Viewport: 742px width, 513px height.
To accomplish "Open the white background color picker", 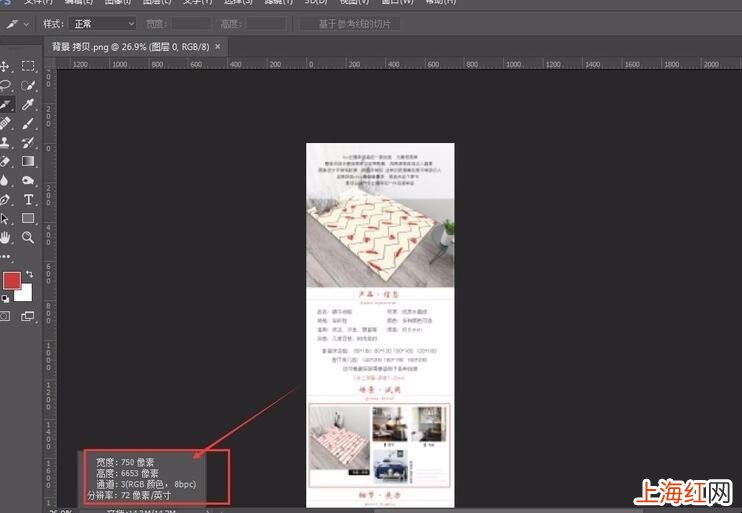I will [x=26, y=295].
